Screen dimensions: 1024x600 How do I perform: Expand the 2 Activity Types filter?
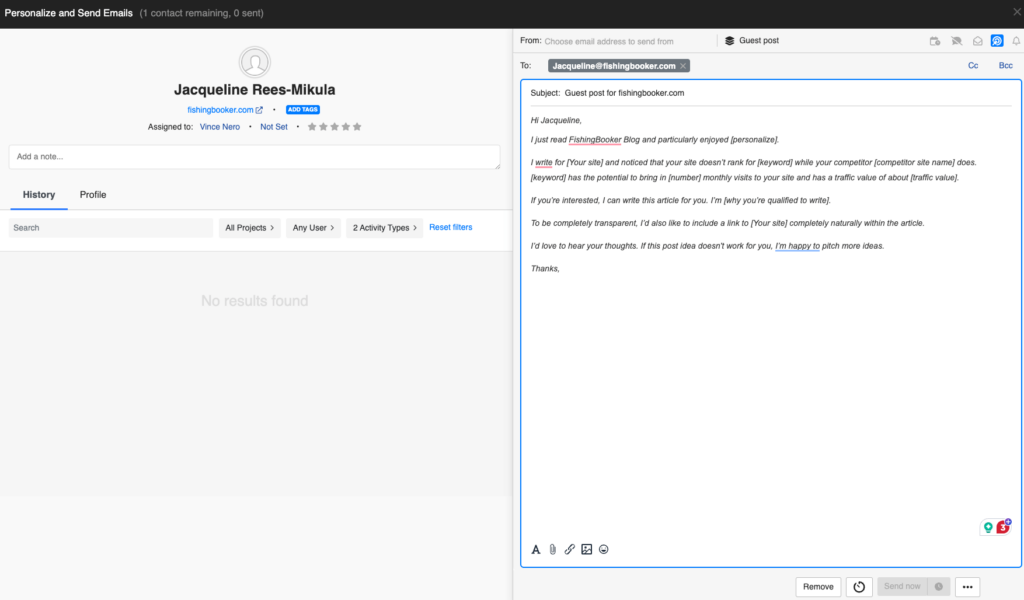(383, 227)
